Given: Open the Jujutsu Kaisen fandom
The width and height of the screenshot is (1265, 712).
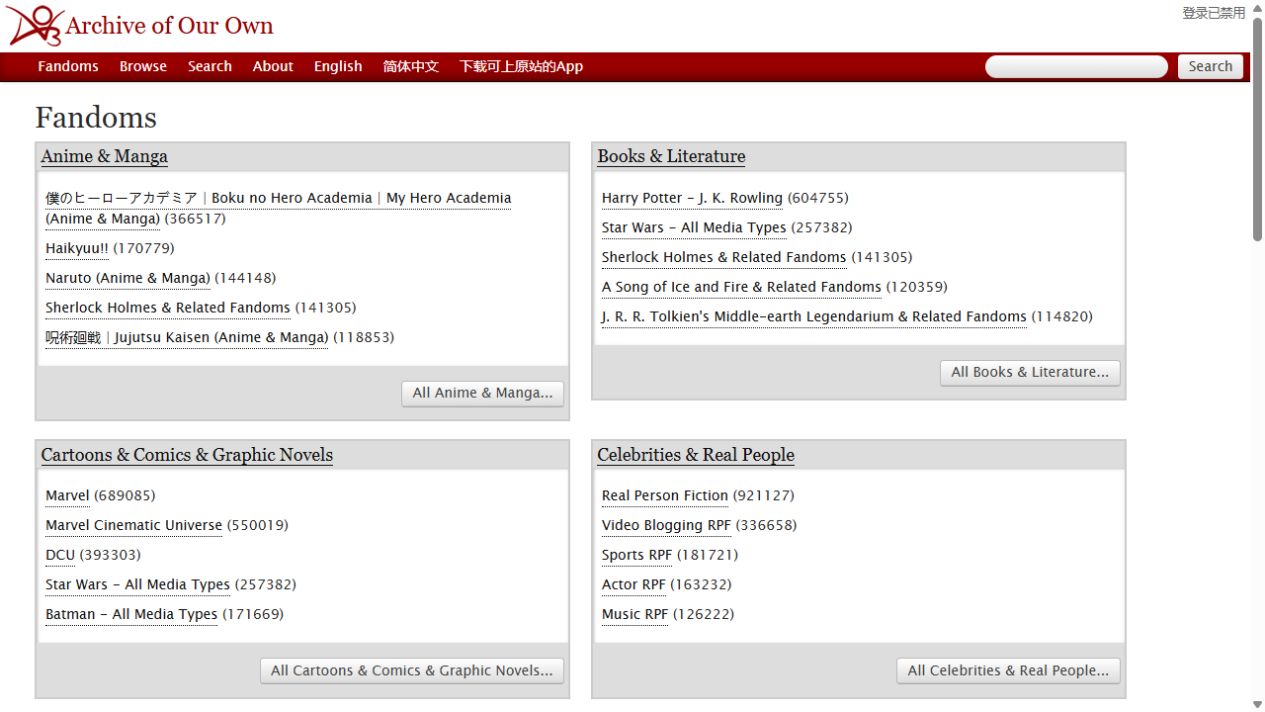Looking at the screenshot, I should click(187, 338).
